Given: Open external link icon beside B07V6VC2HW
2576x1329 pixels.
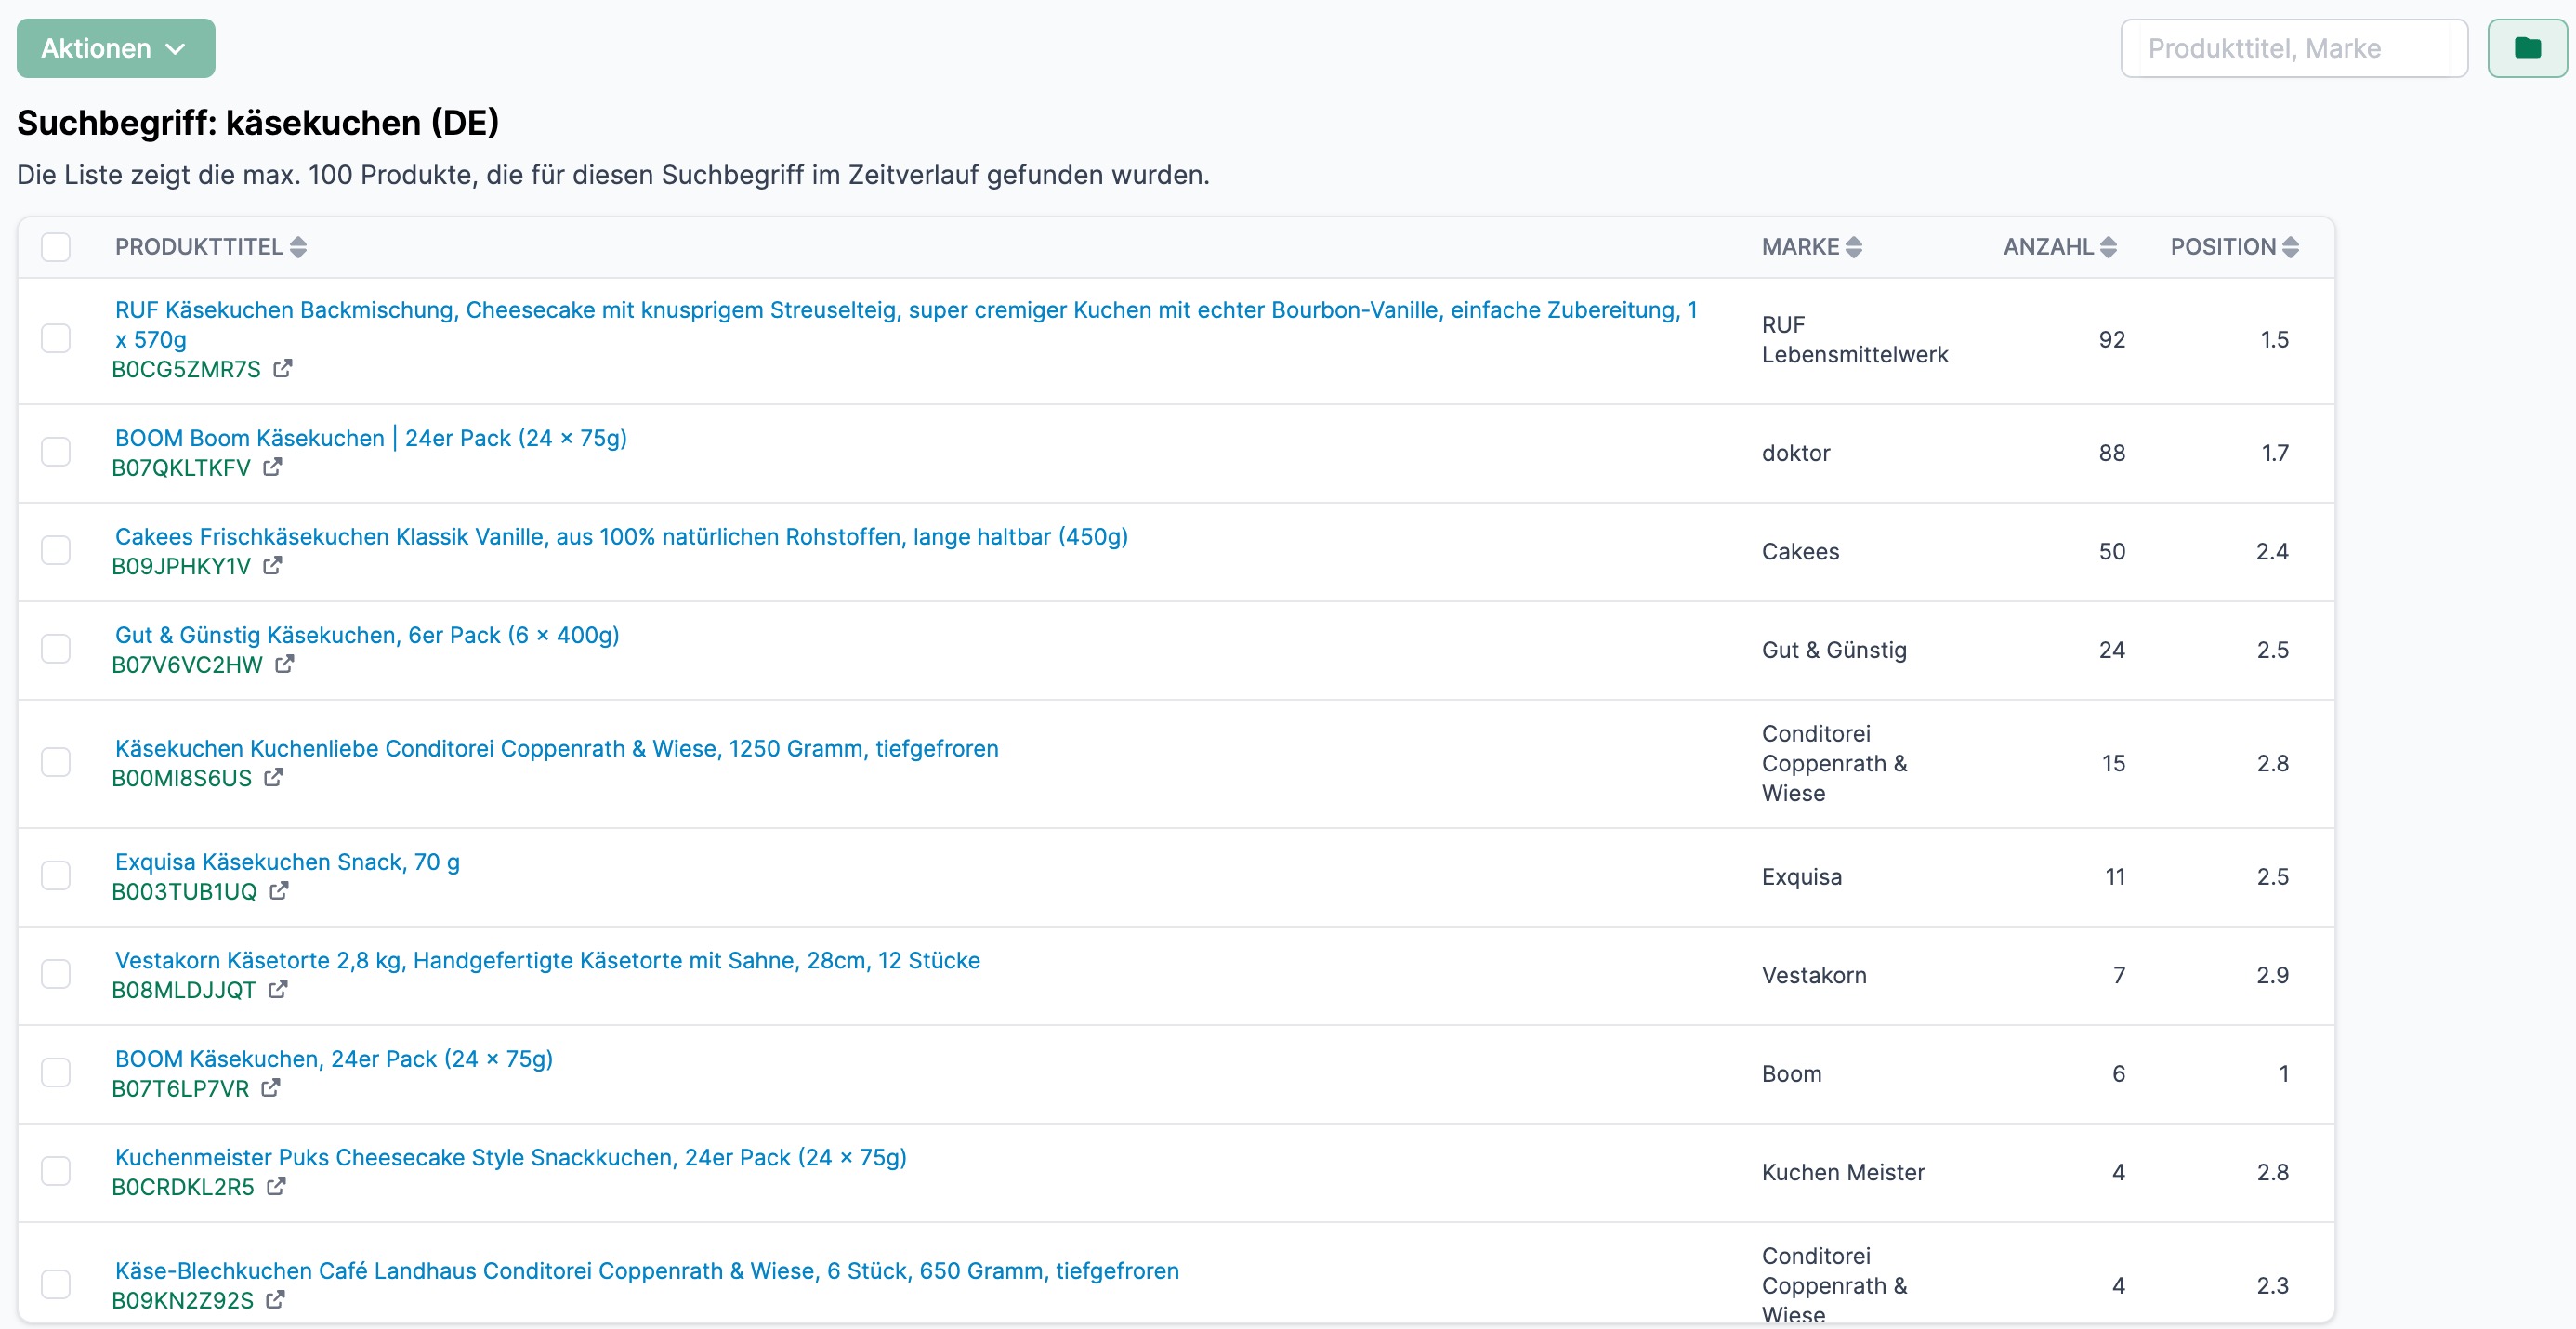Looking at the screenshot, I should coord(284,664).
